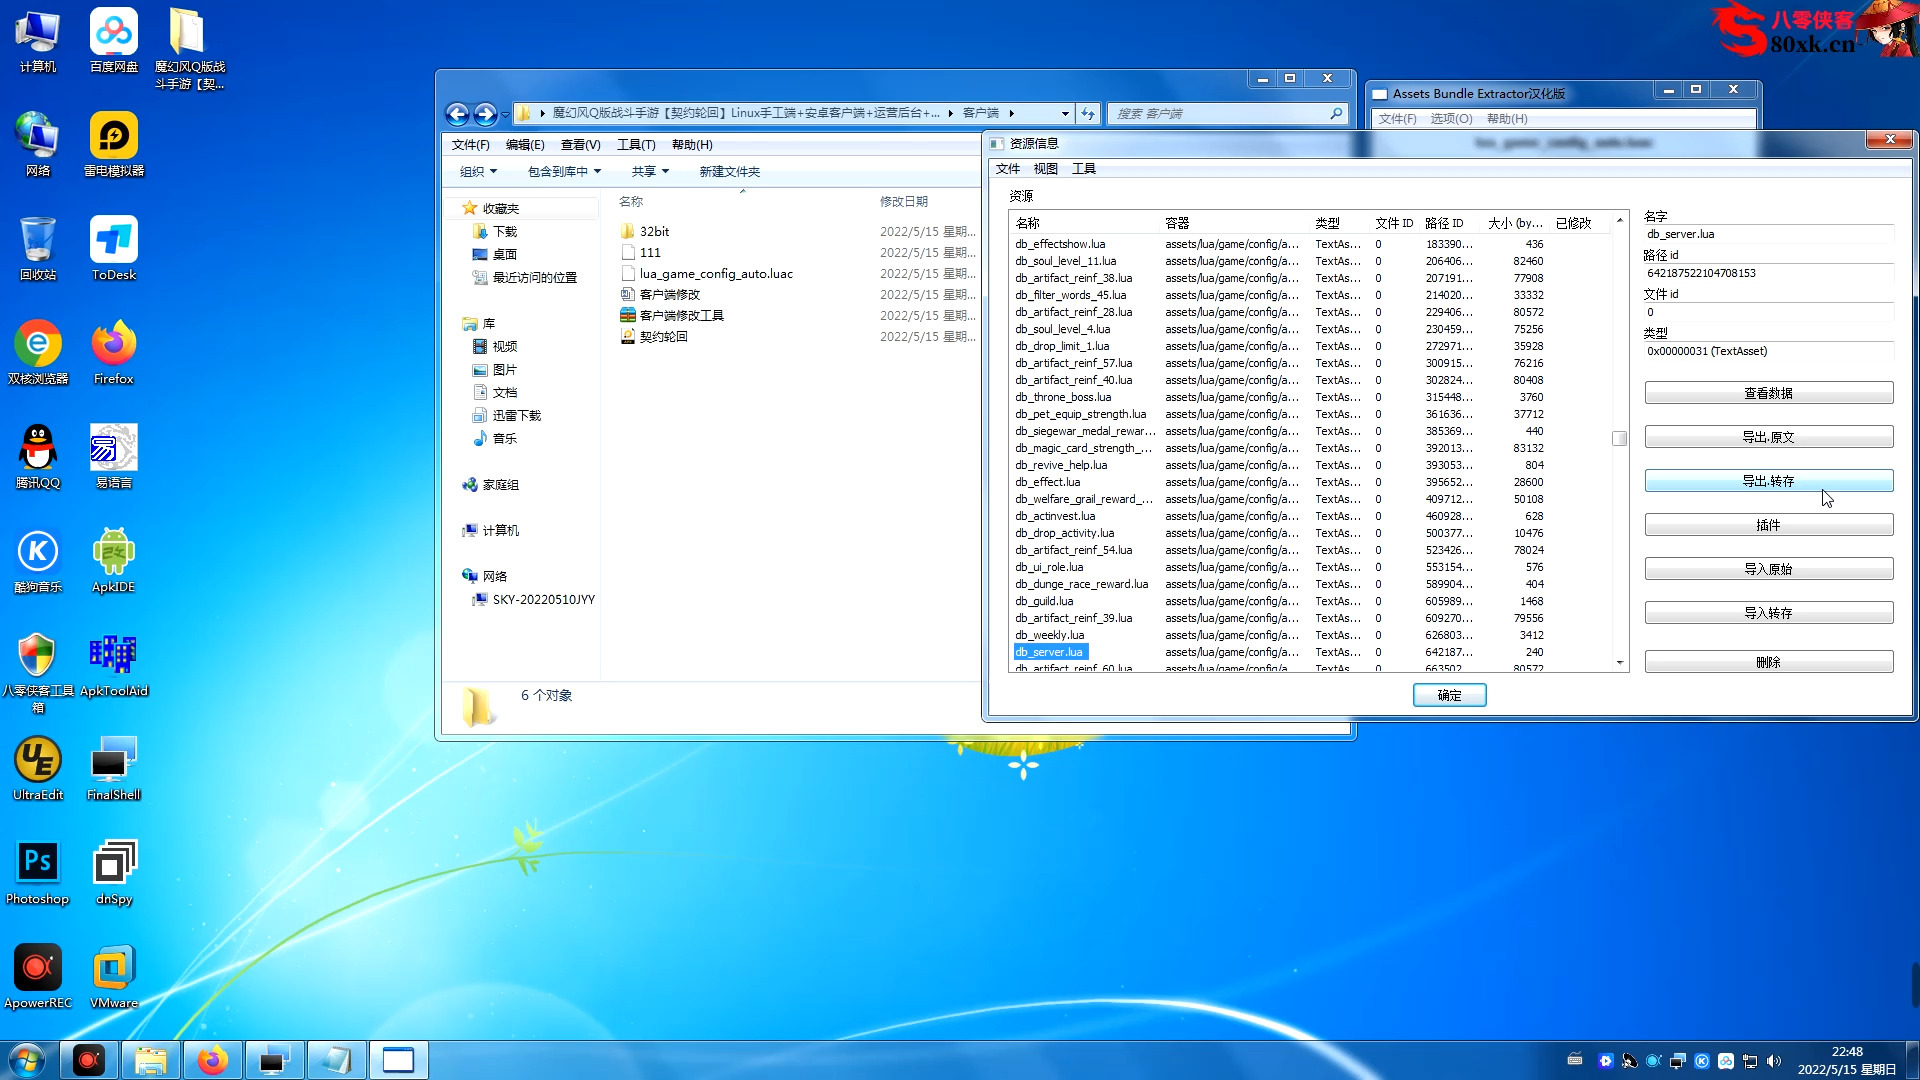Open the 回收站 recycle bin icon
1920x1080 pixels.
click(x=38, y=250)
